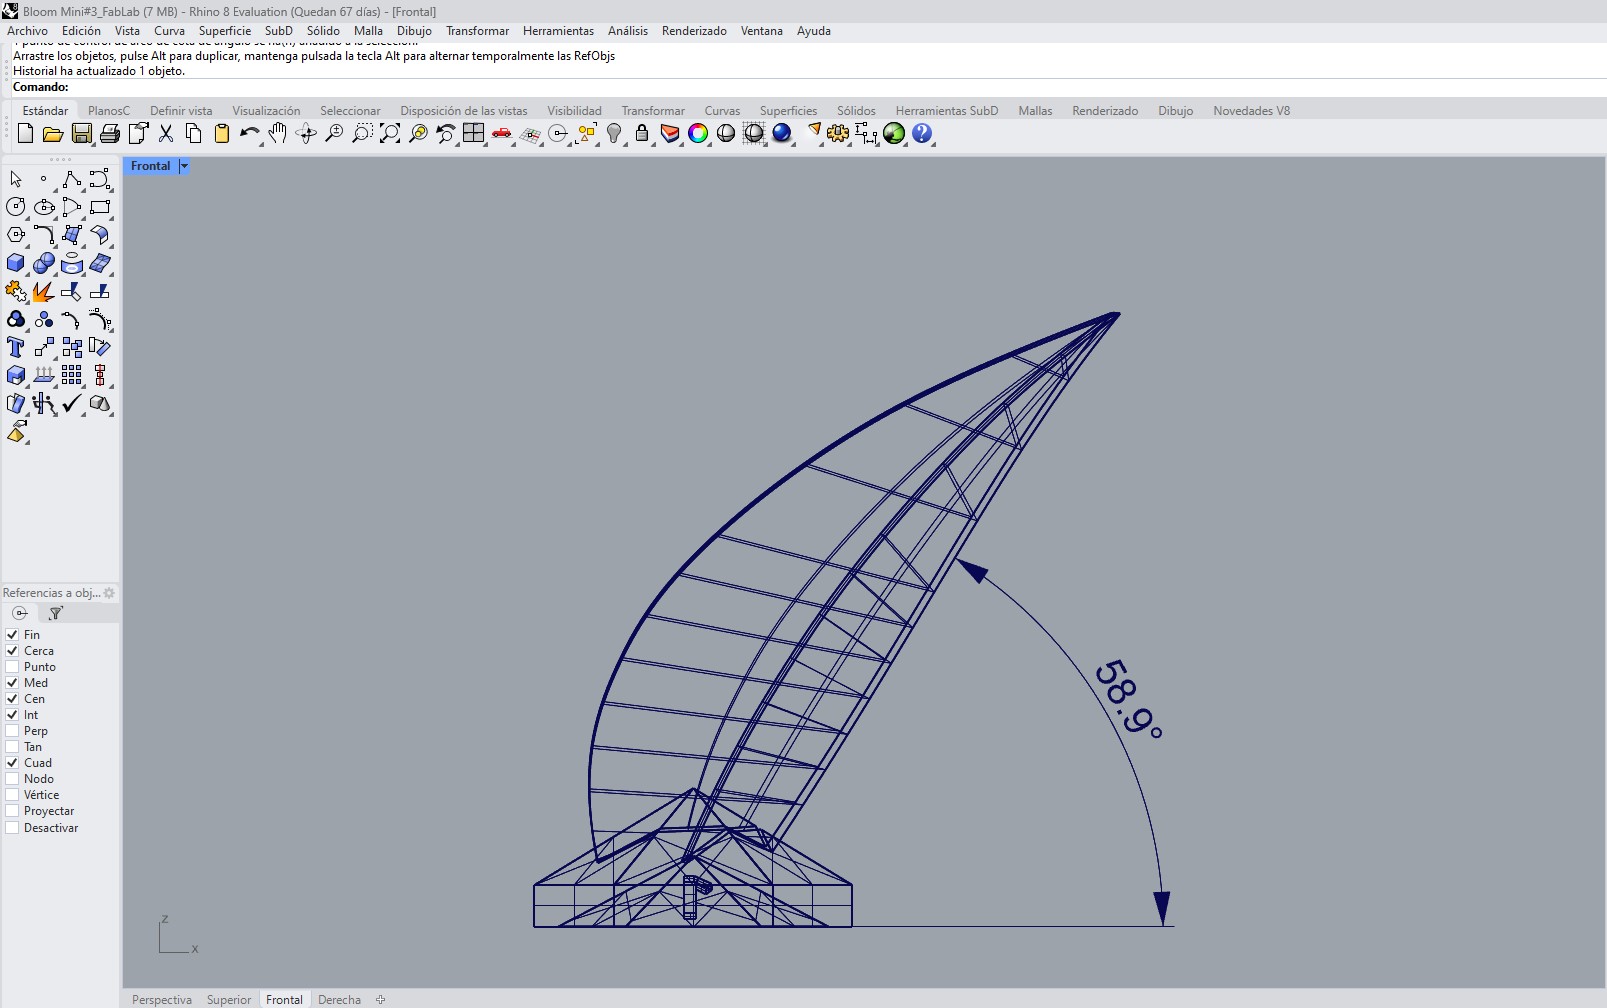
Task: Tick the Desactivar checkbox
Action: [x=12, y=828]
